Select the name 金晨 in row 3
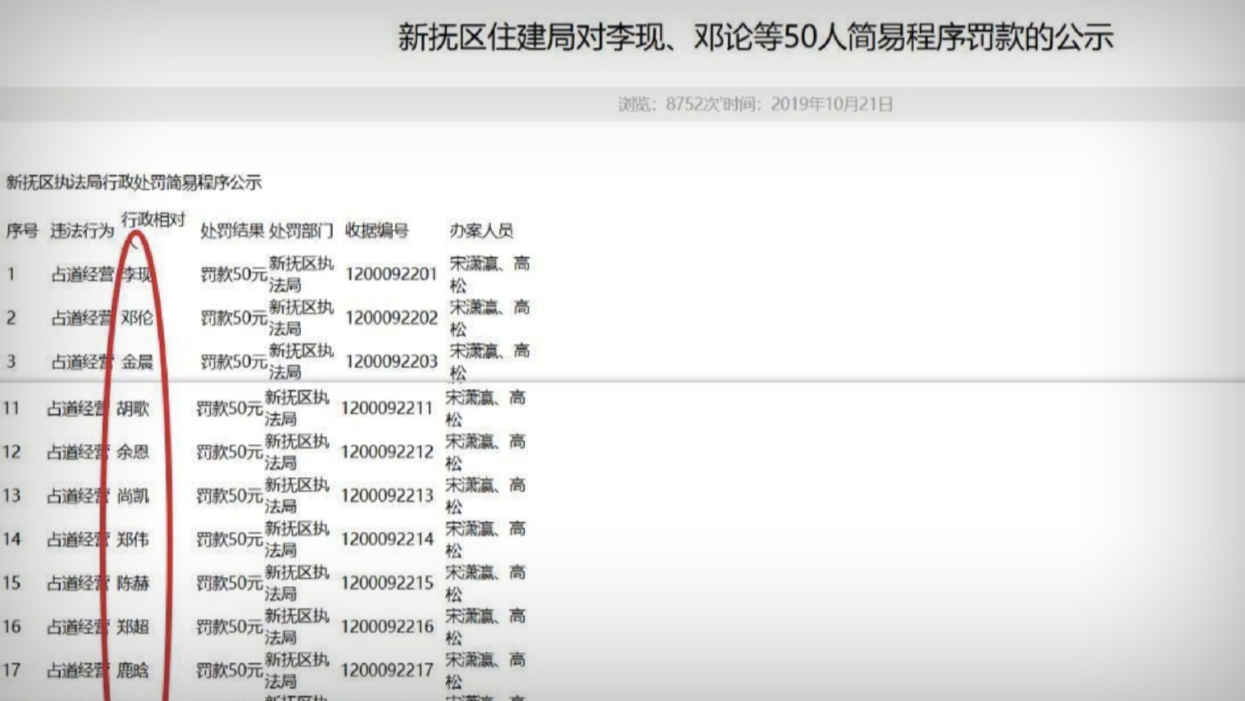The width and height of the screenshot is (1245, 701). point(137,361)
